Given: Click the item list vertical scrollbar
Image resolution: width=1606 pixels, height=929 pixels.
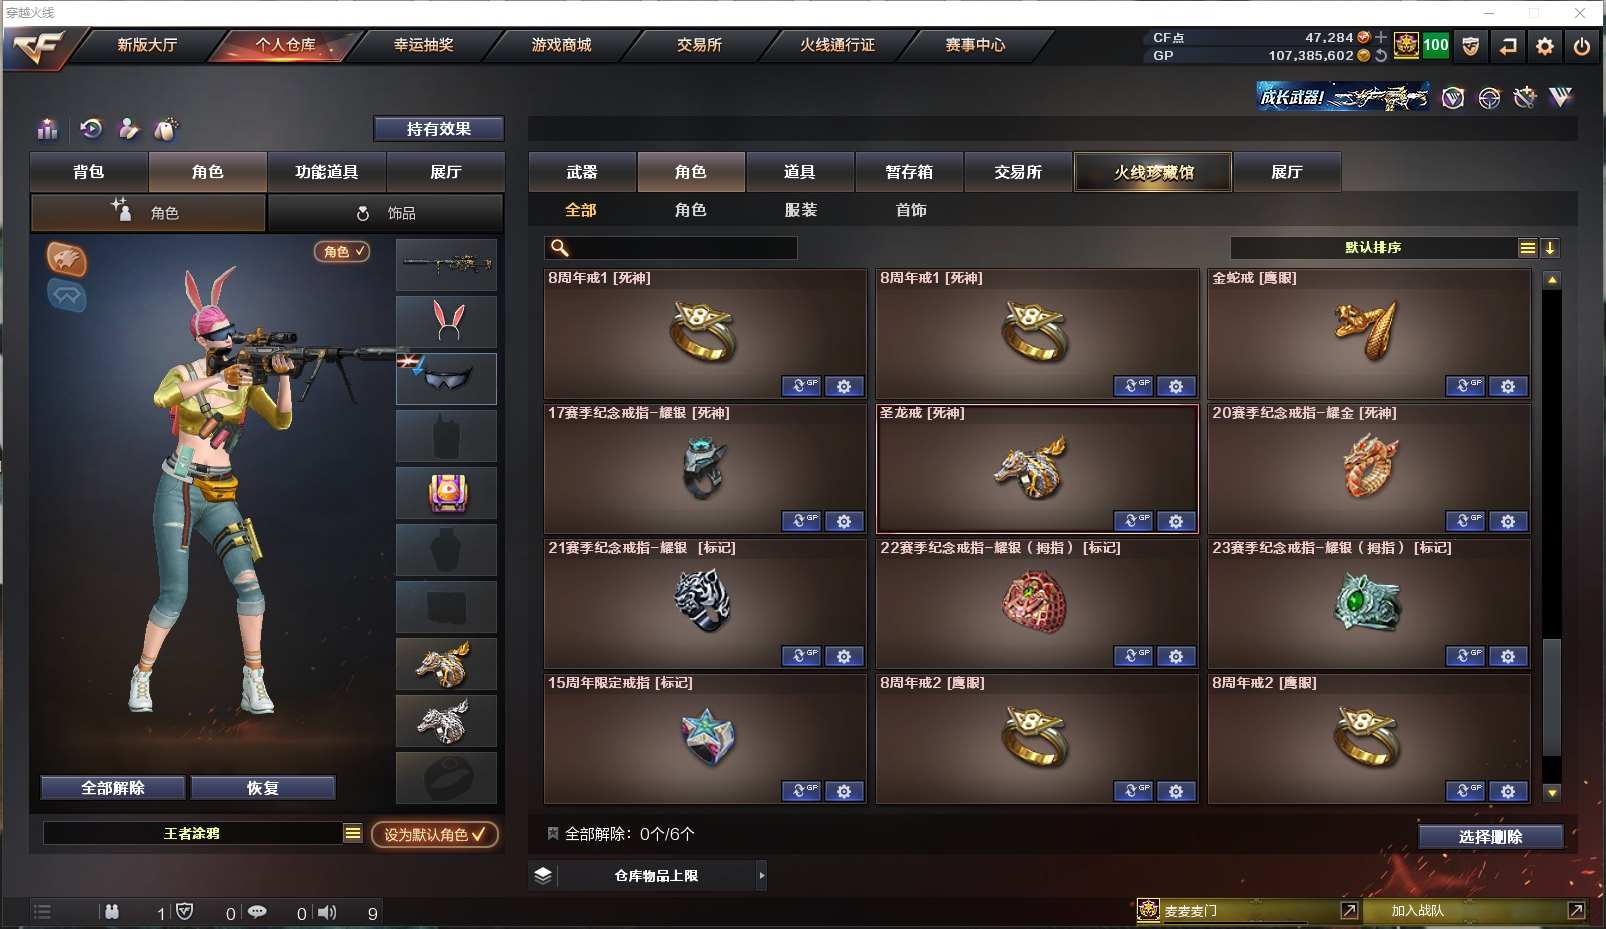Looking at the screenshot, I should pyautogui.click(x=1552, y=536).
